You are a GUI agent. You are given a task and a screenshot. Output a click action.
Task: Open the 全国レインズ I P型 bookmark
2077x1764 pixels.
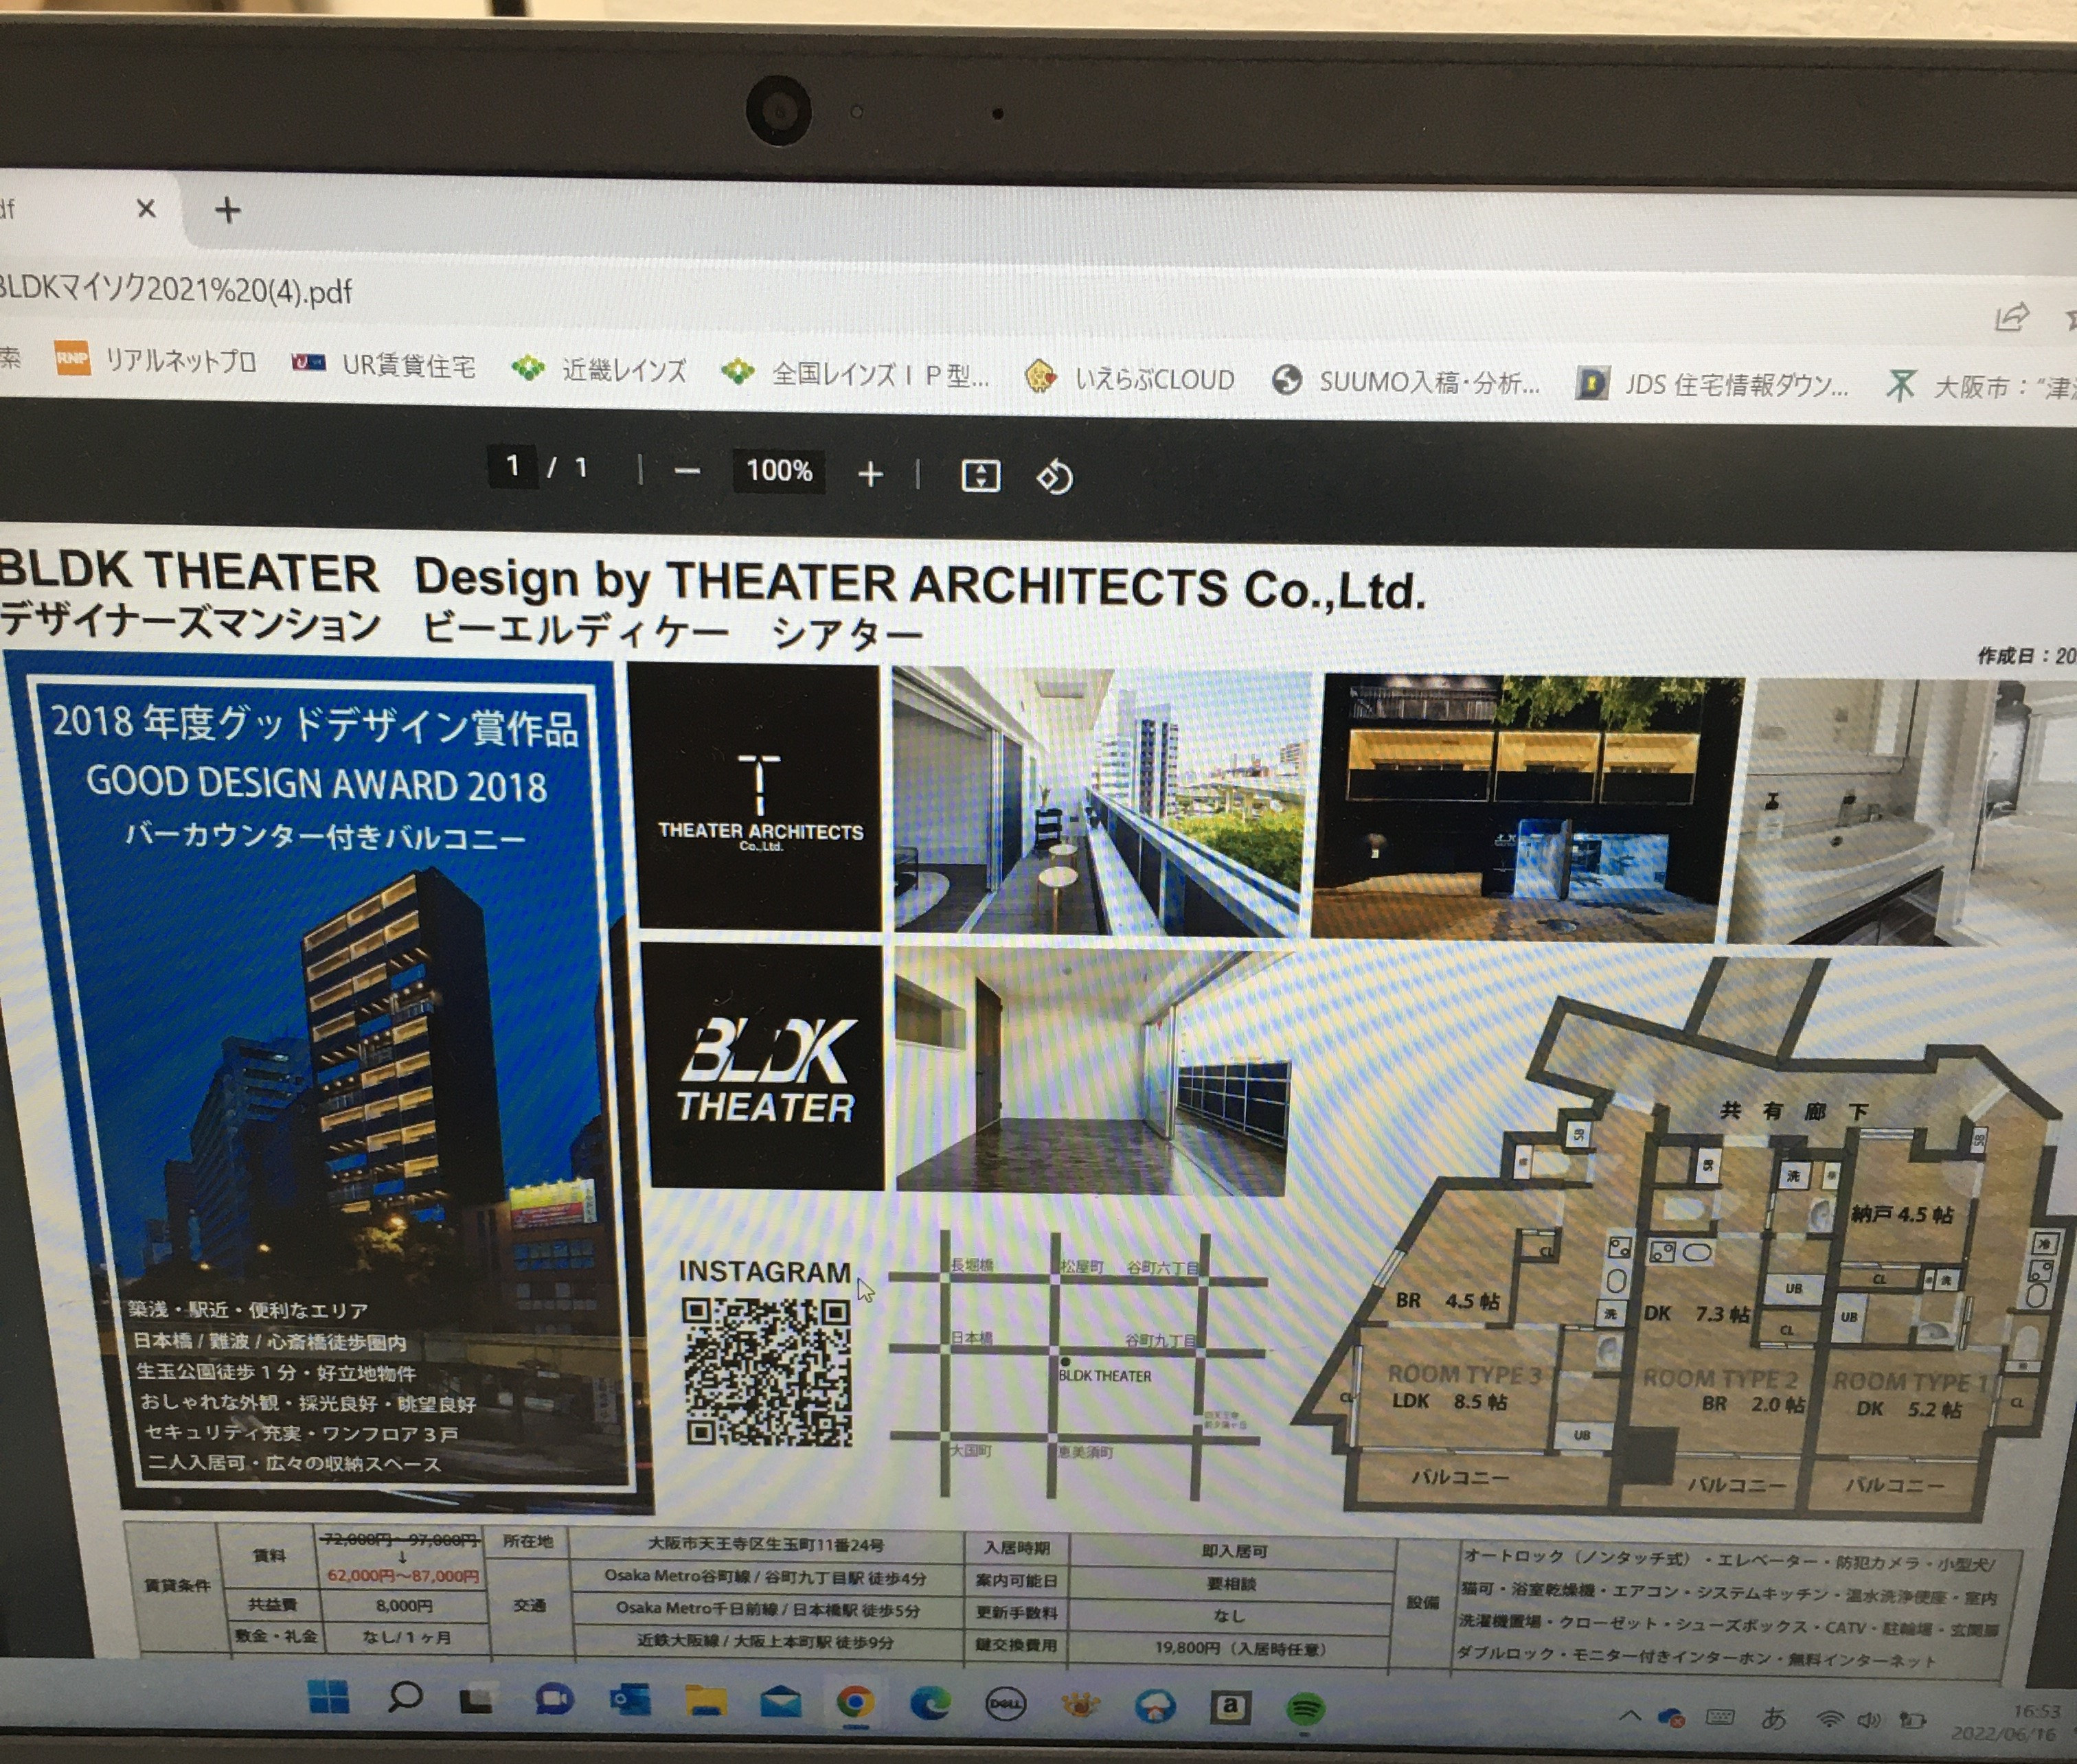point(856,374)
